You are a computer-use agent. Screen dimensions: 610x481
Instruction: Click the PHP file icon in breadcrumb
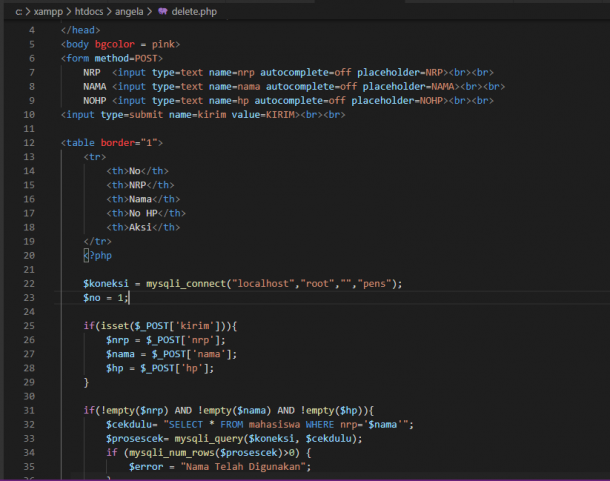click(x=163, y=11)
